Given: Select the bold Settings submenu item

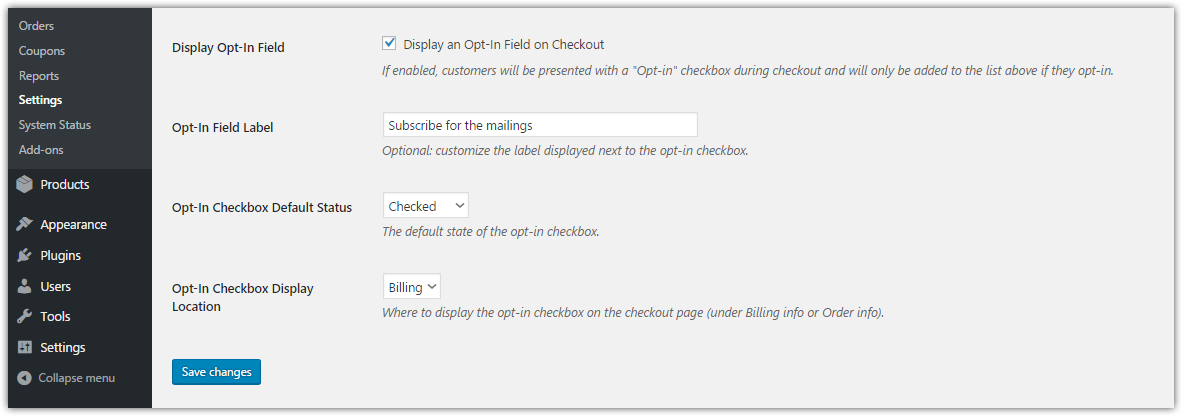Looking at the screenshot, I should (x=40, y=100).
